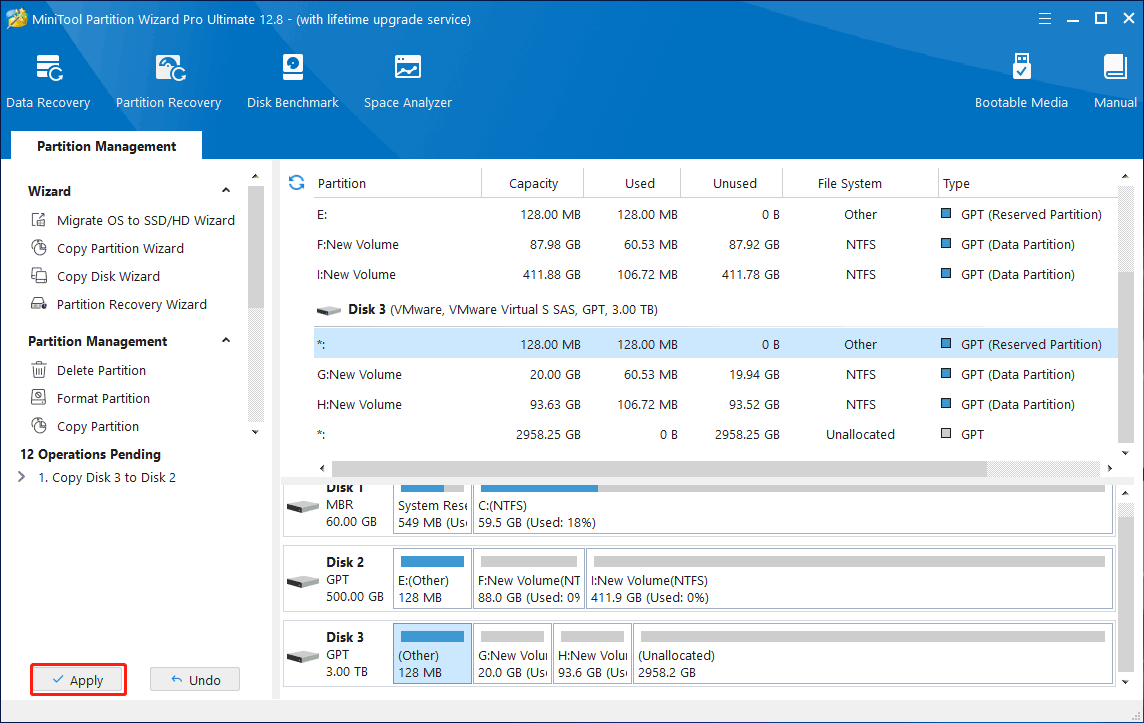This screenshot has width=1144, height=723.
Task: Click the Copy Partition icon in sidebar
Action: tap(39, 425)
